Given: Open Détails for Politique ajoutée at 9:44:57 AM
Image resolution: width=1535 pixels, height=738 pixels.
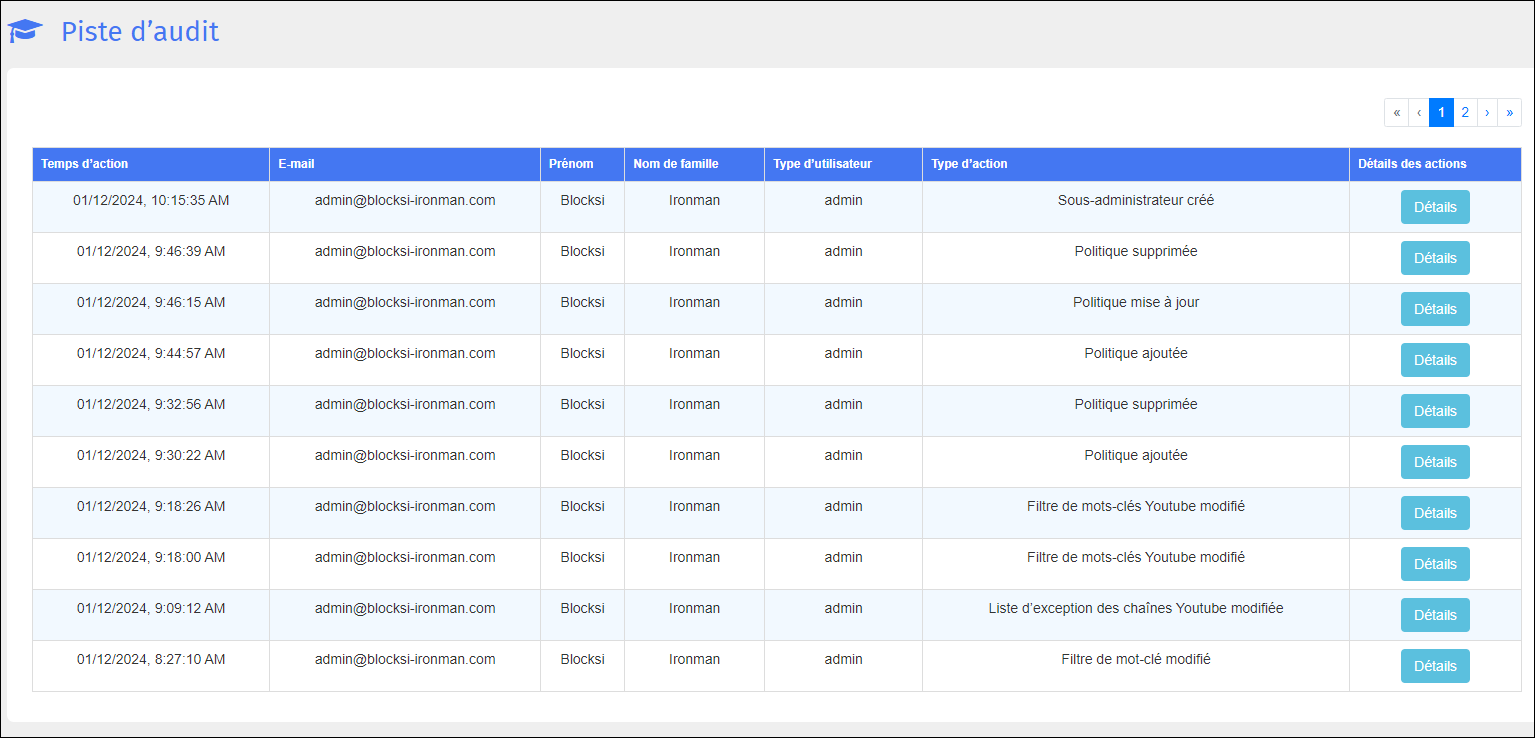Looking at the screenshot, I should (x=1435, y=360).
